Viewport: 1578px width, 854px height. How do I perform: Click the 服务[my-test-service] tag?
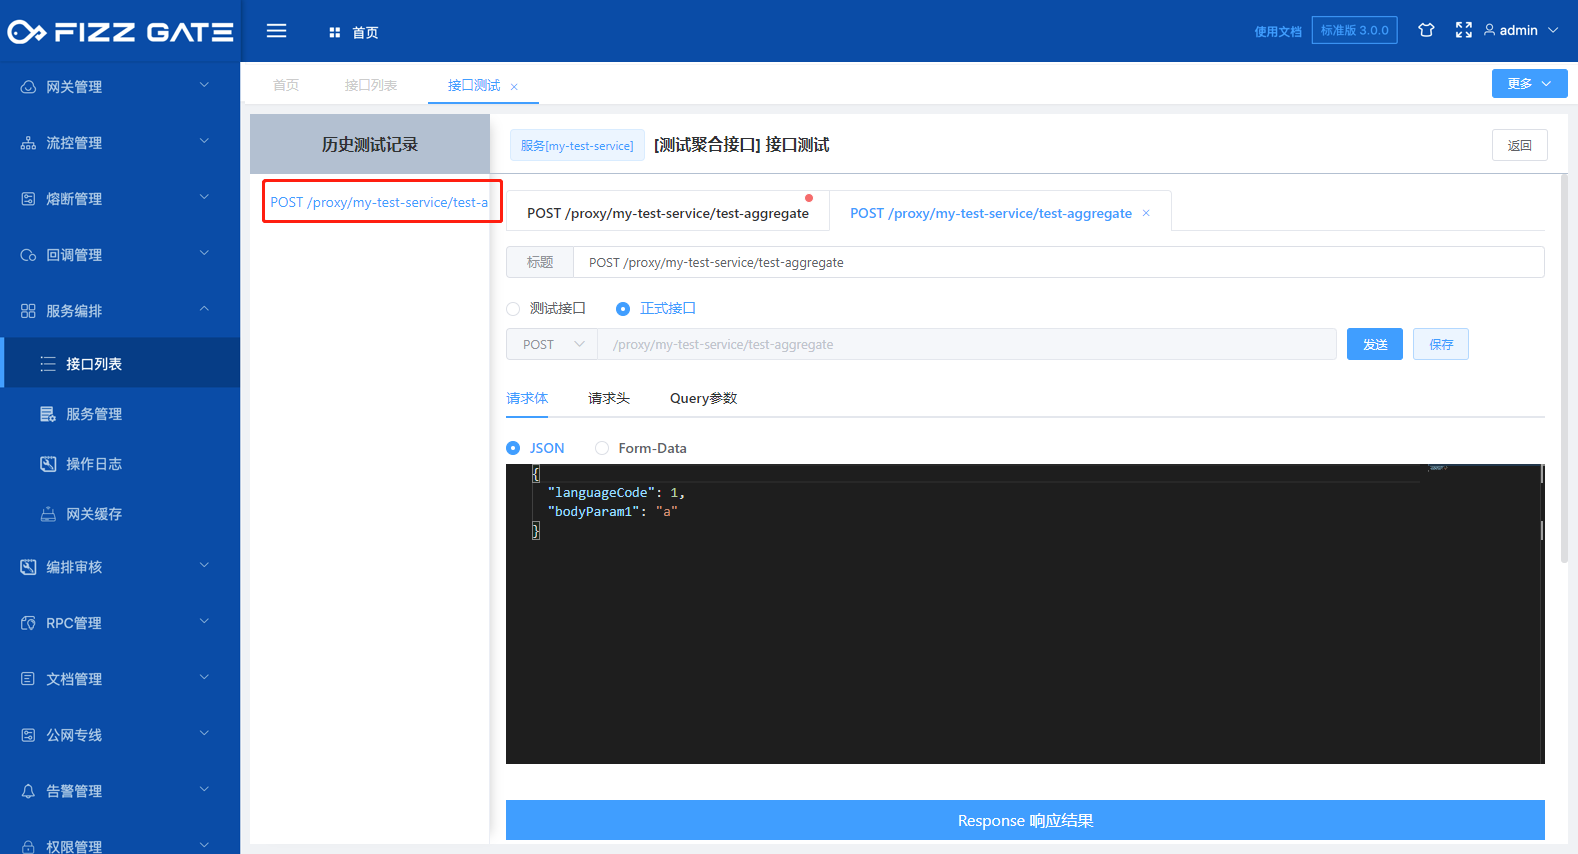tap(577, 146)
